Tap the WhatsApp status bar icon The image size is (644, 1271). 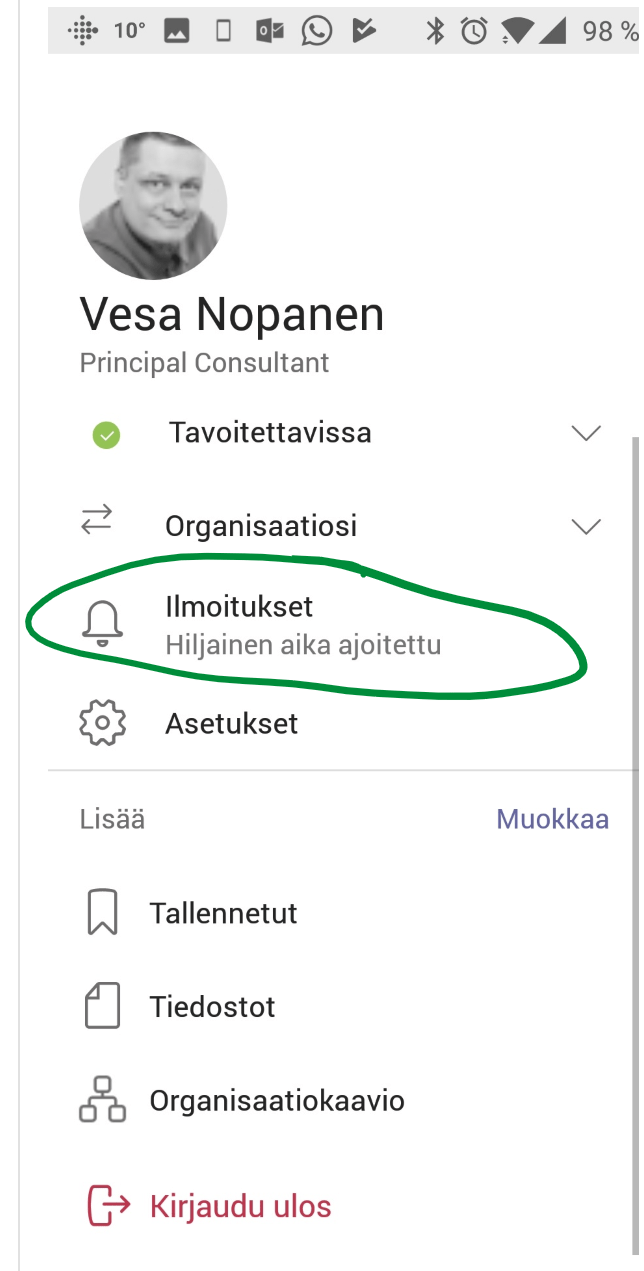tap(316, 31)
